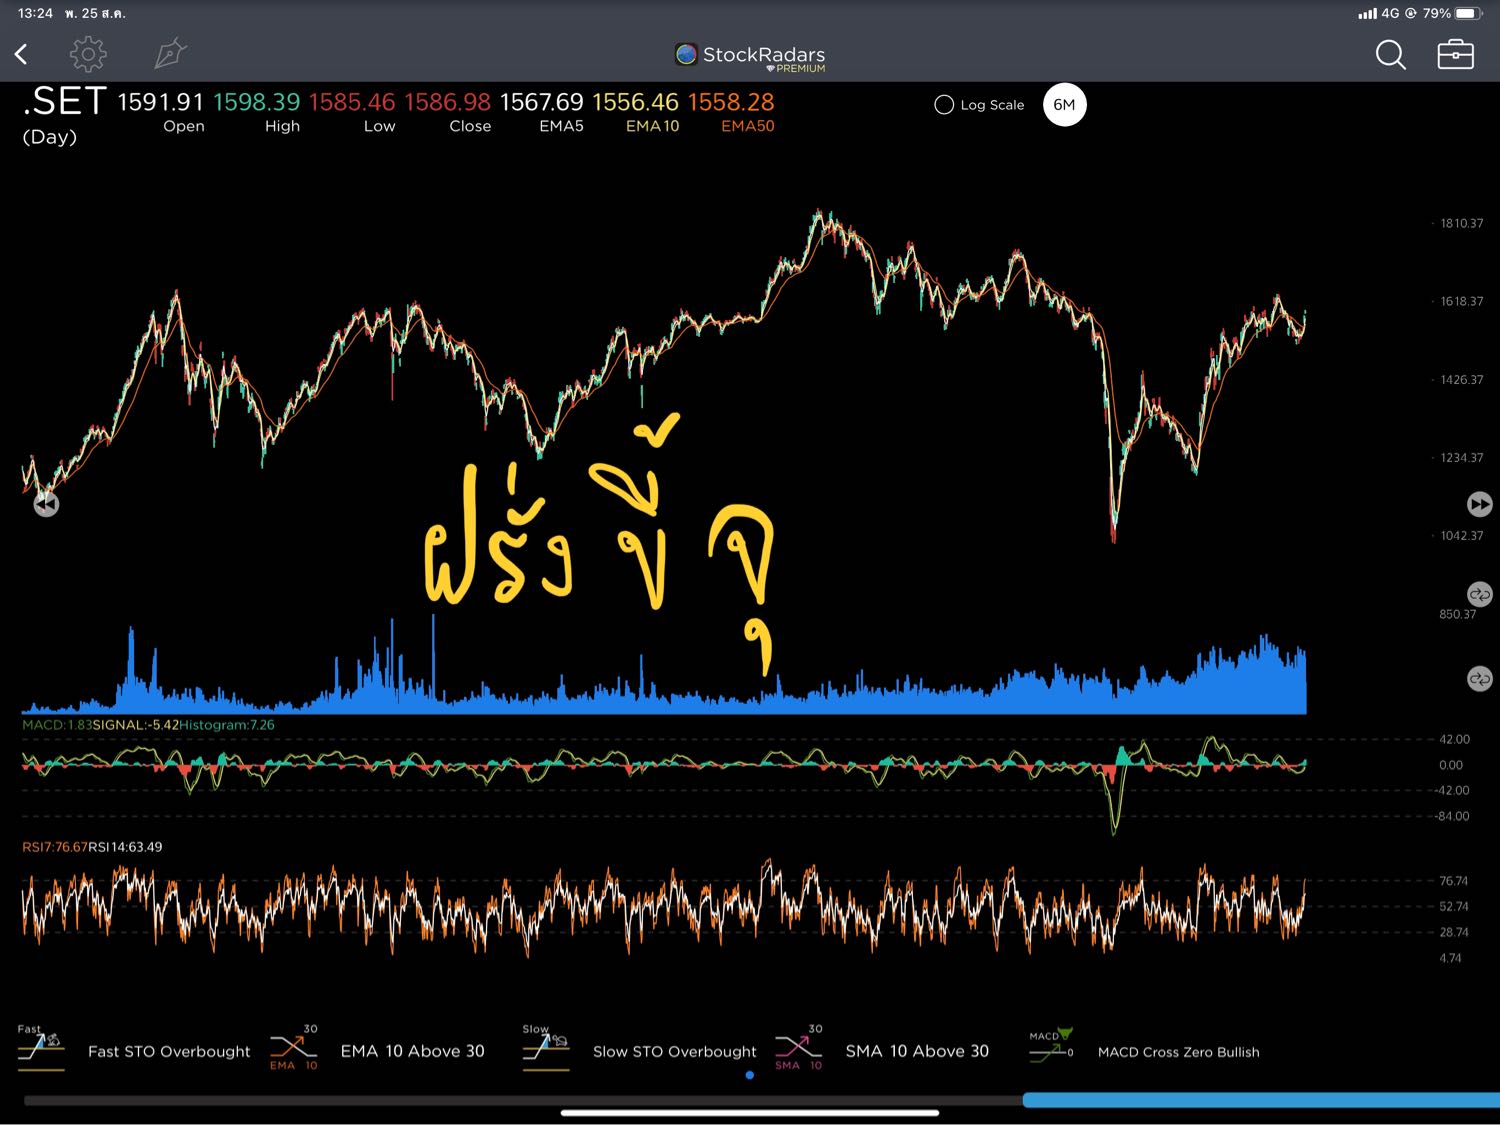Screen dimensions: 1500x1125
Task: Tap the 28.74 RSI axis label
Action: click(1453, 932)
